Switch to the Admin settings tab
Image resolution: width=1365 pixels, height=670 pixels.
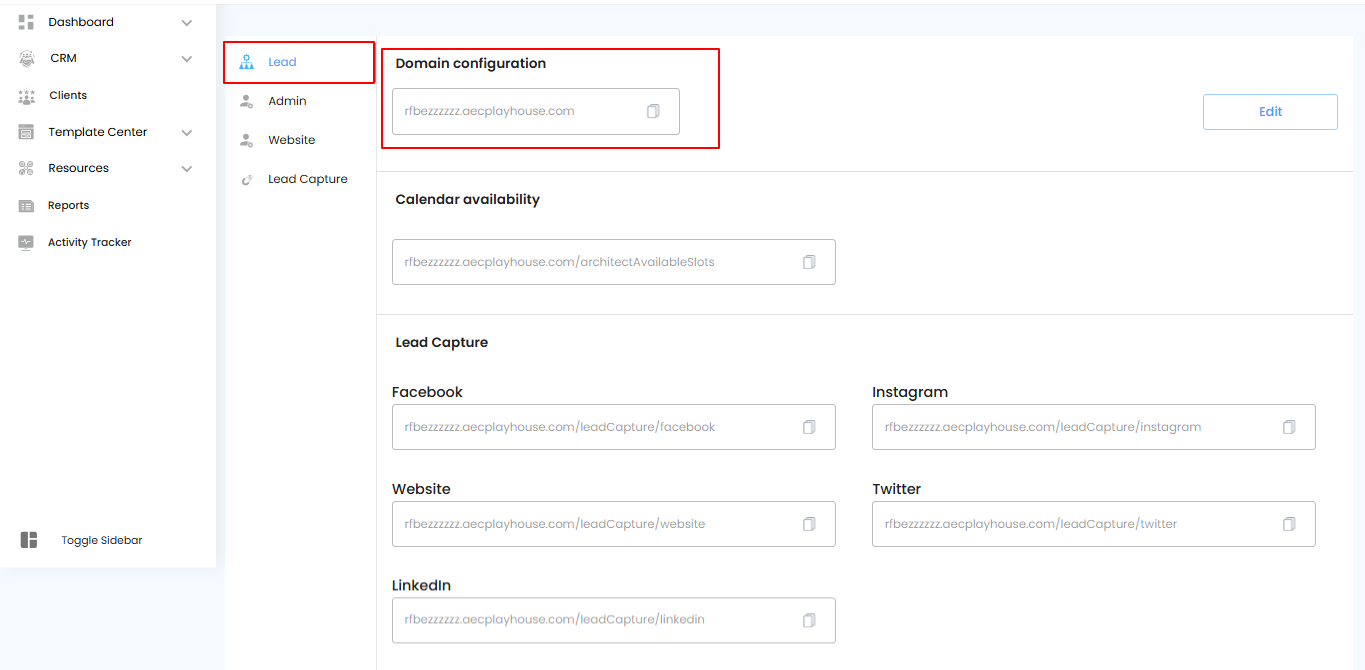287,101
